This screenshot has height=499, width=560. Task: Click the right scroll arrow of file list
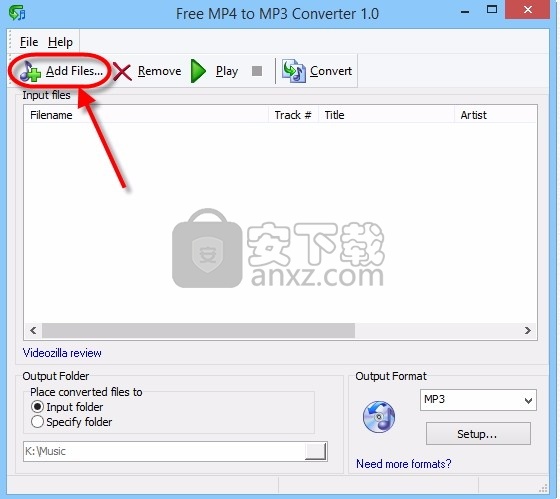[x=528, y=330]
